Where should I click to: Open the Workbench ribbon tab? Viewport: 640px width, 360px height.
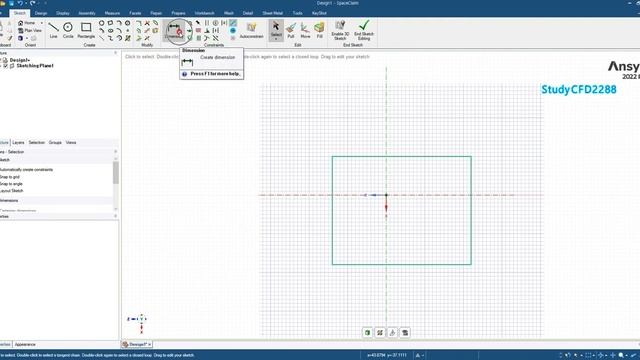pyautogui.click(x=204, y=13)
